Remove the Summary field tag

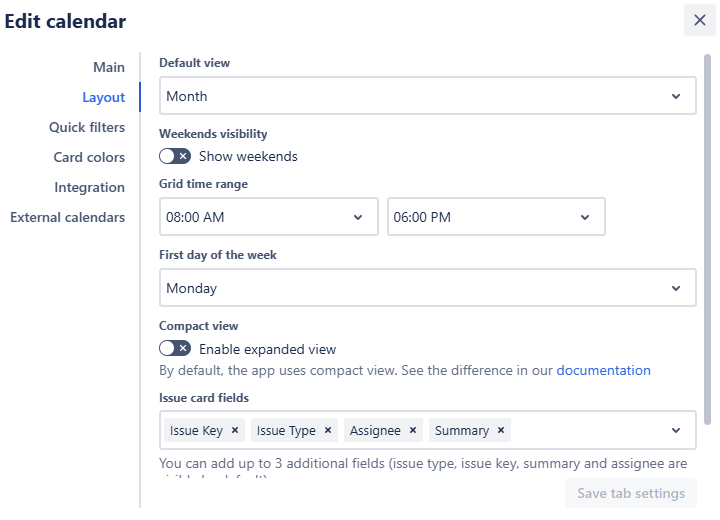(501, 431)
